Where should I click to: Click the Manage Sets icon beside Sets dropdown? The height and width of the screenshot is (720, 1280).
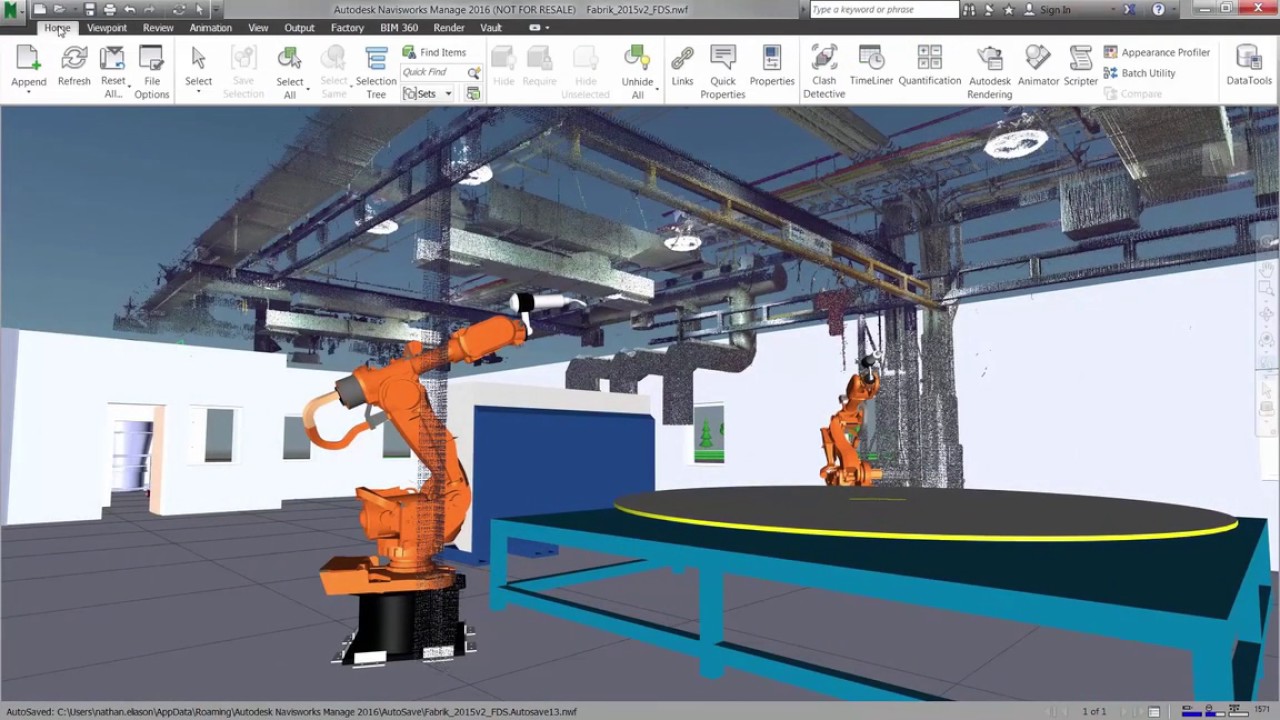473,94
